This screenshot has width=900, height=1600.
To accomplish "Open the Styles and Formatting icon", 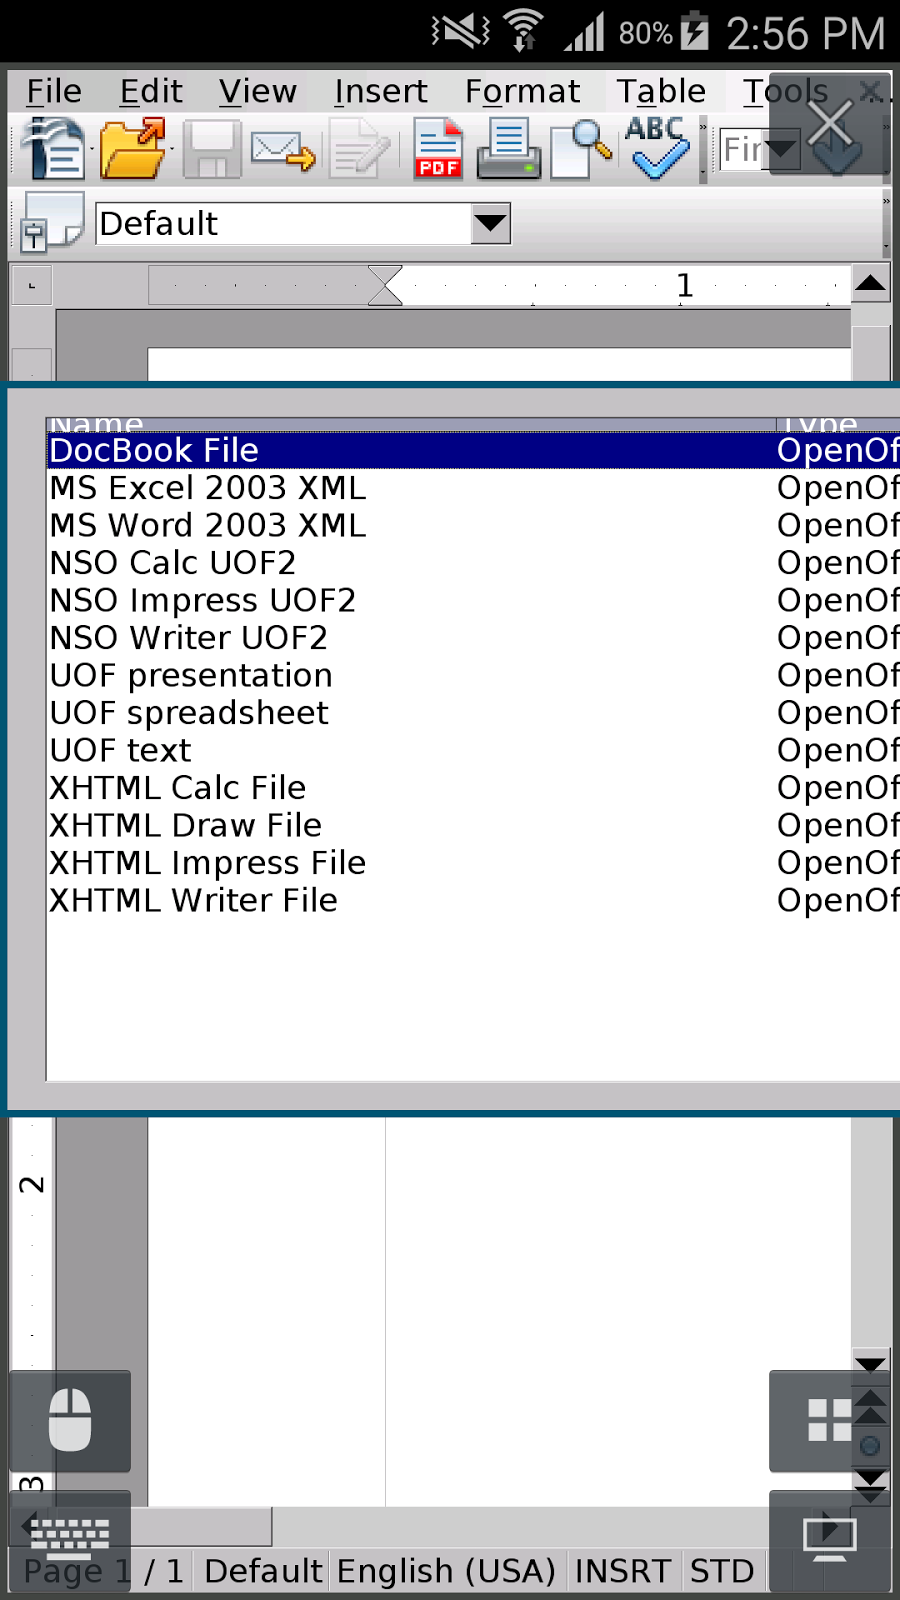I will (x=51, y=222).
